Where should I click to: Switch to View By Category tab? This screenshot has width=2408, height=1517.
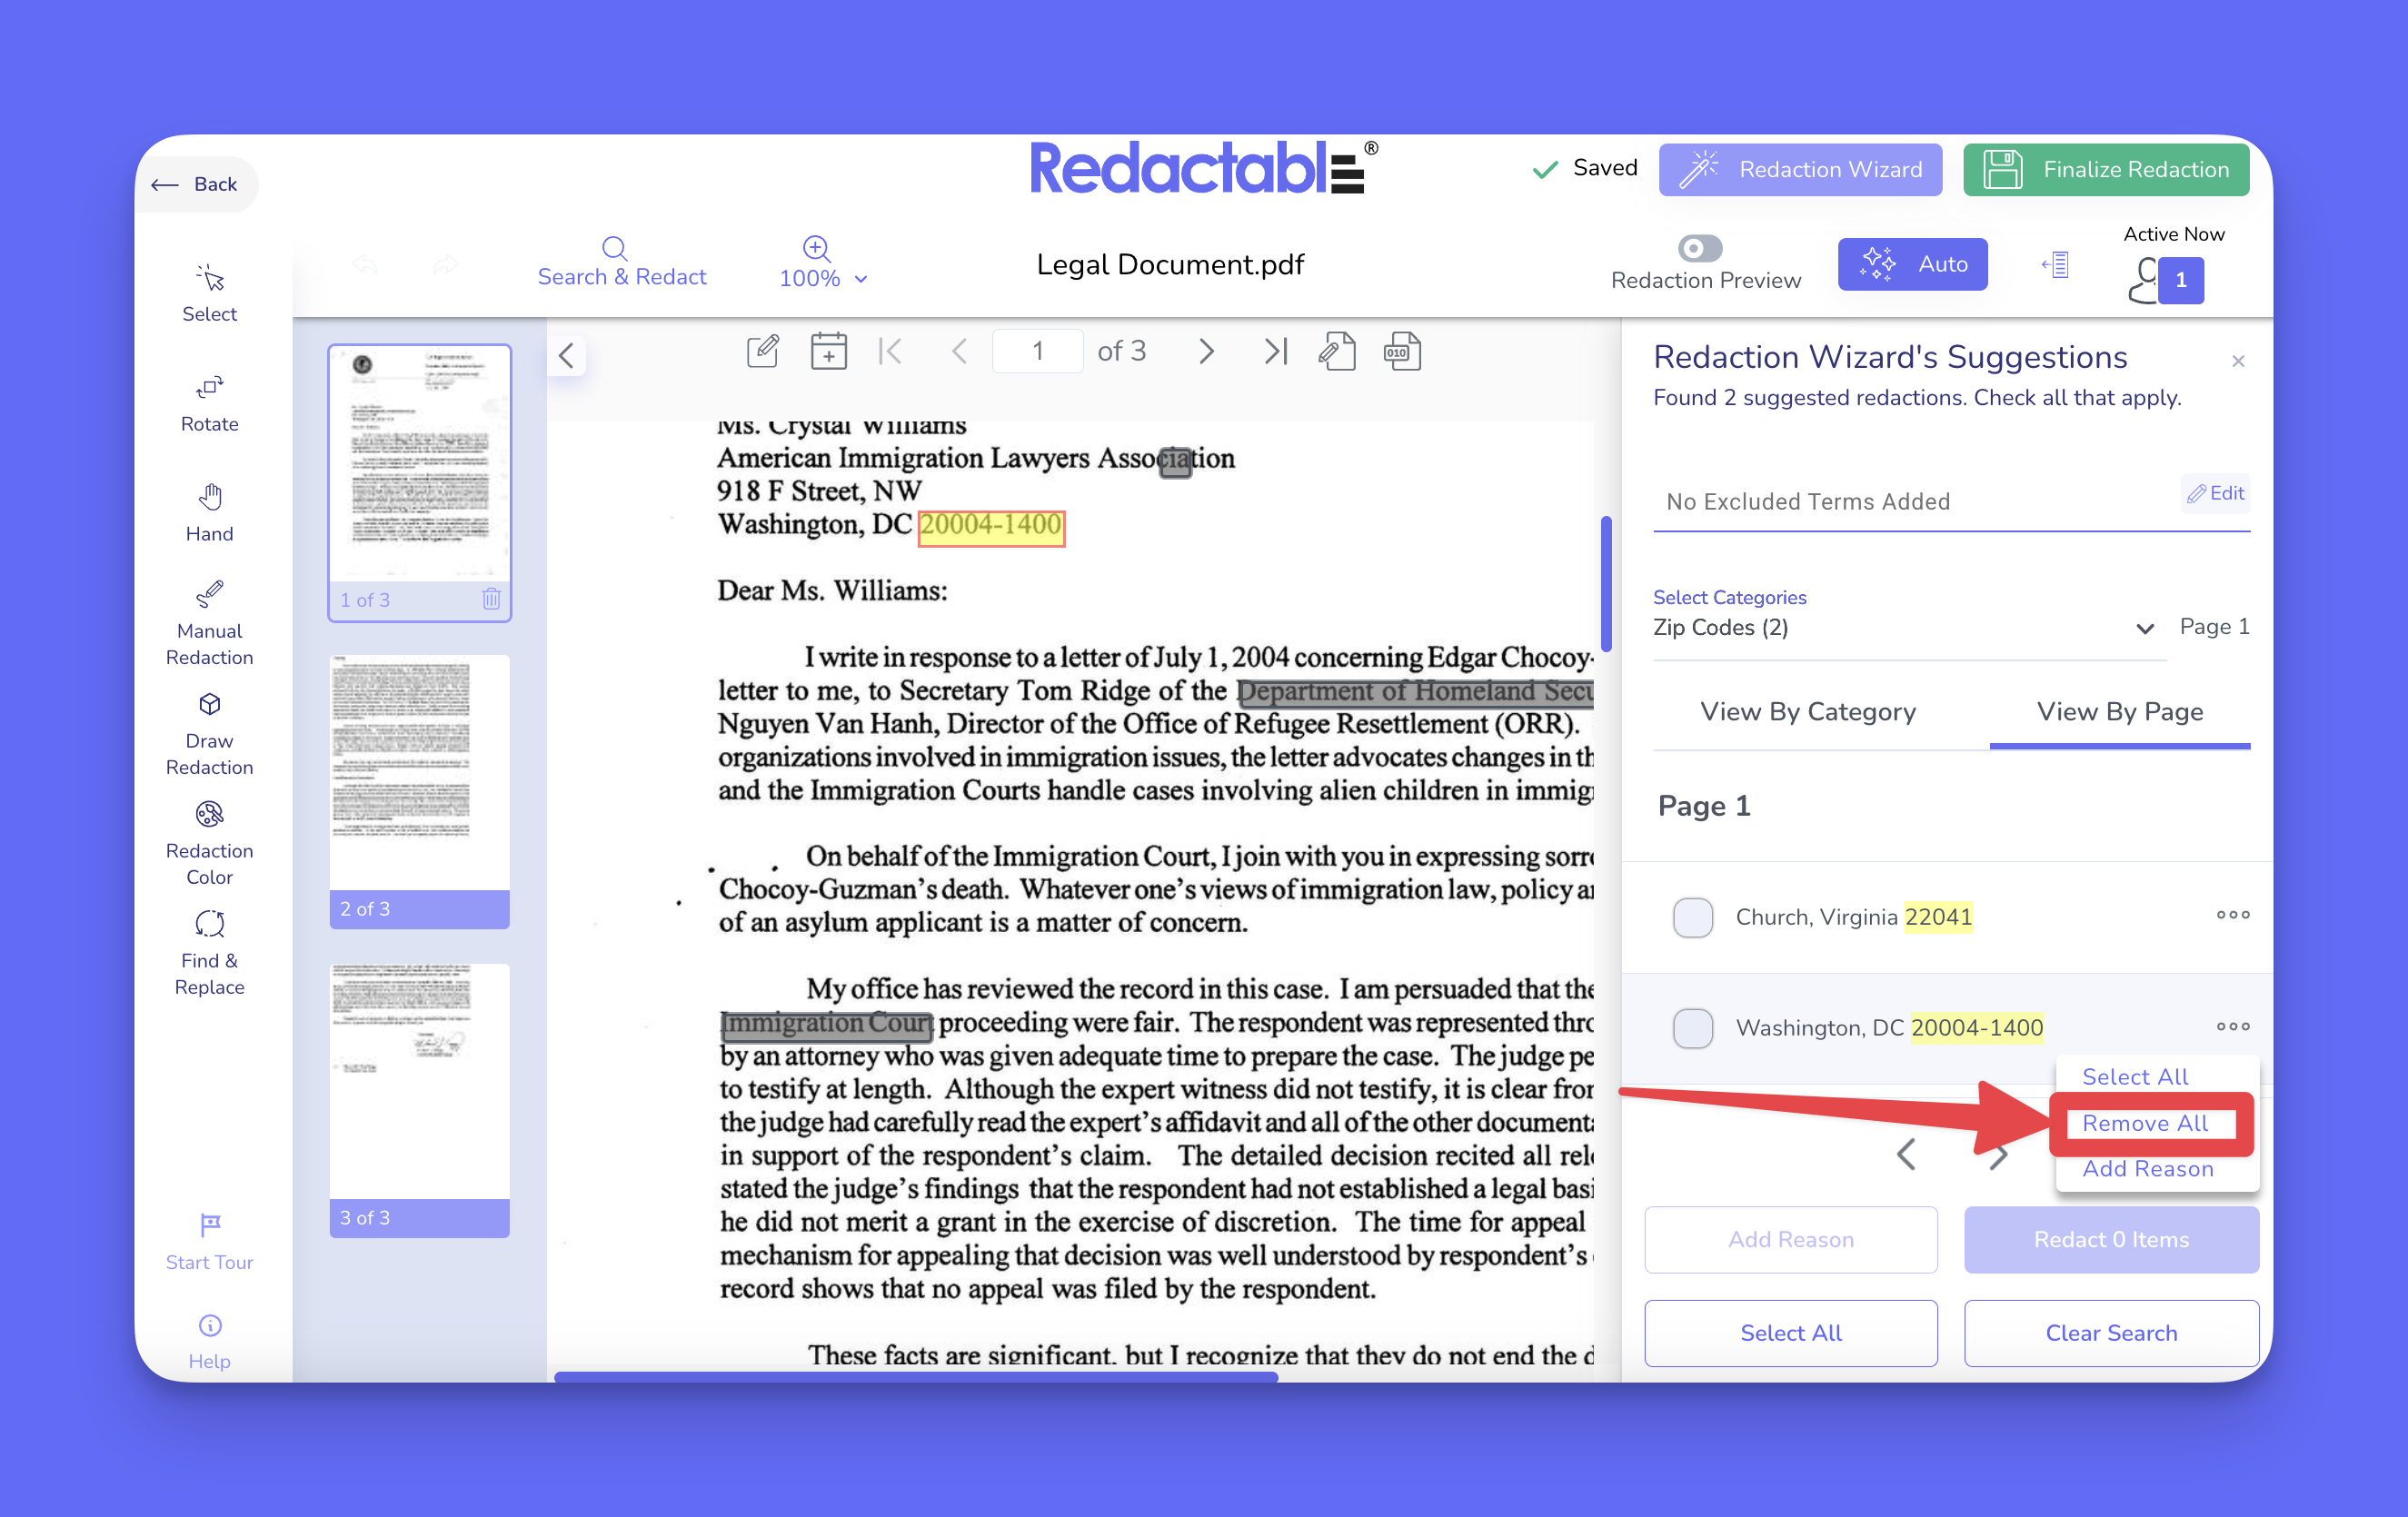[x=1807, y=712]
